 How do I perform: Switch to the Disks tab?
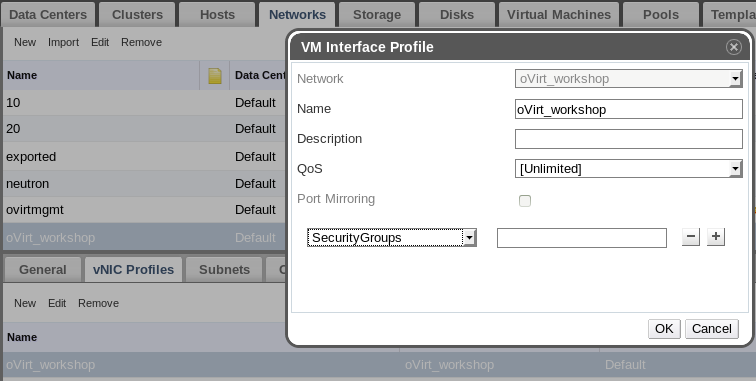pyautogui.click(x=457, y=14)
